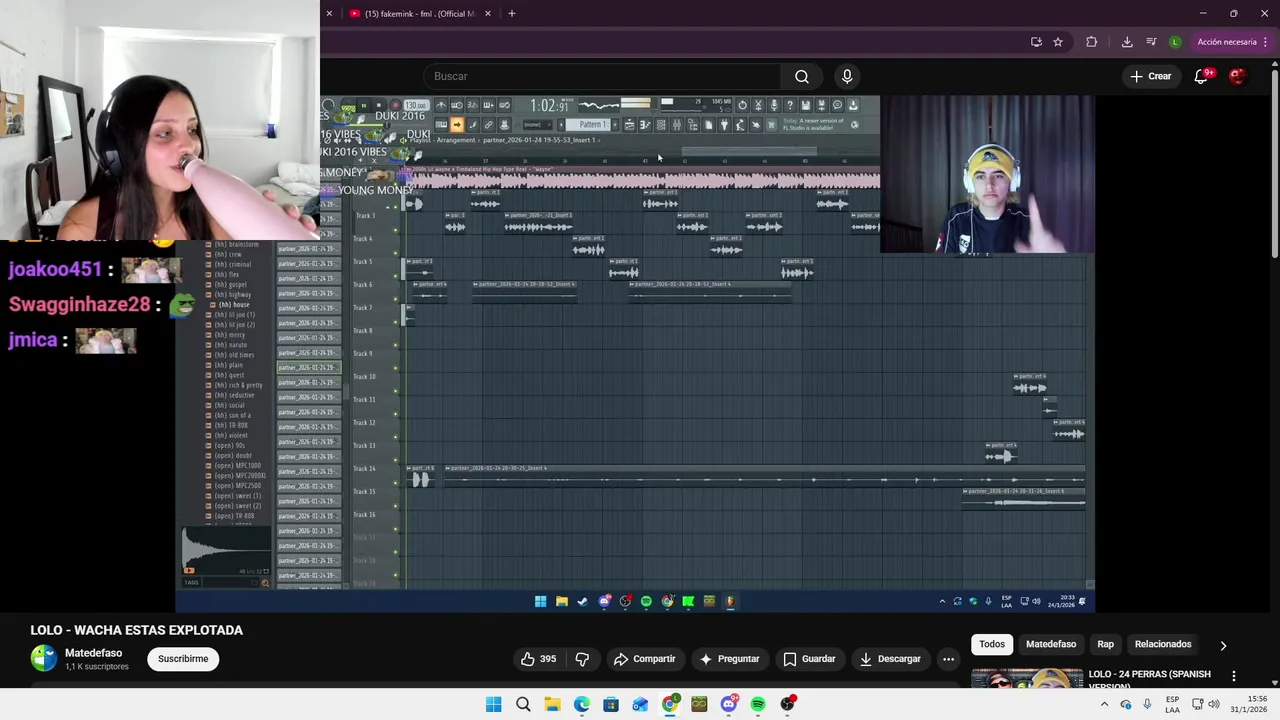Toggle FL Studio loop recording icon
The image size is (1280, 720).
504,104
